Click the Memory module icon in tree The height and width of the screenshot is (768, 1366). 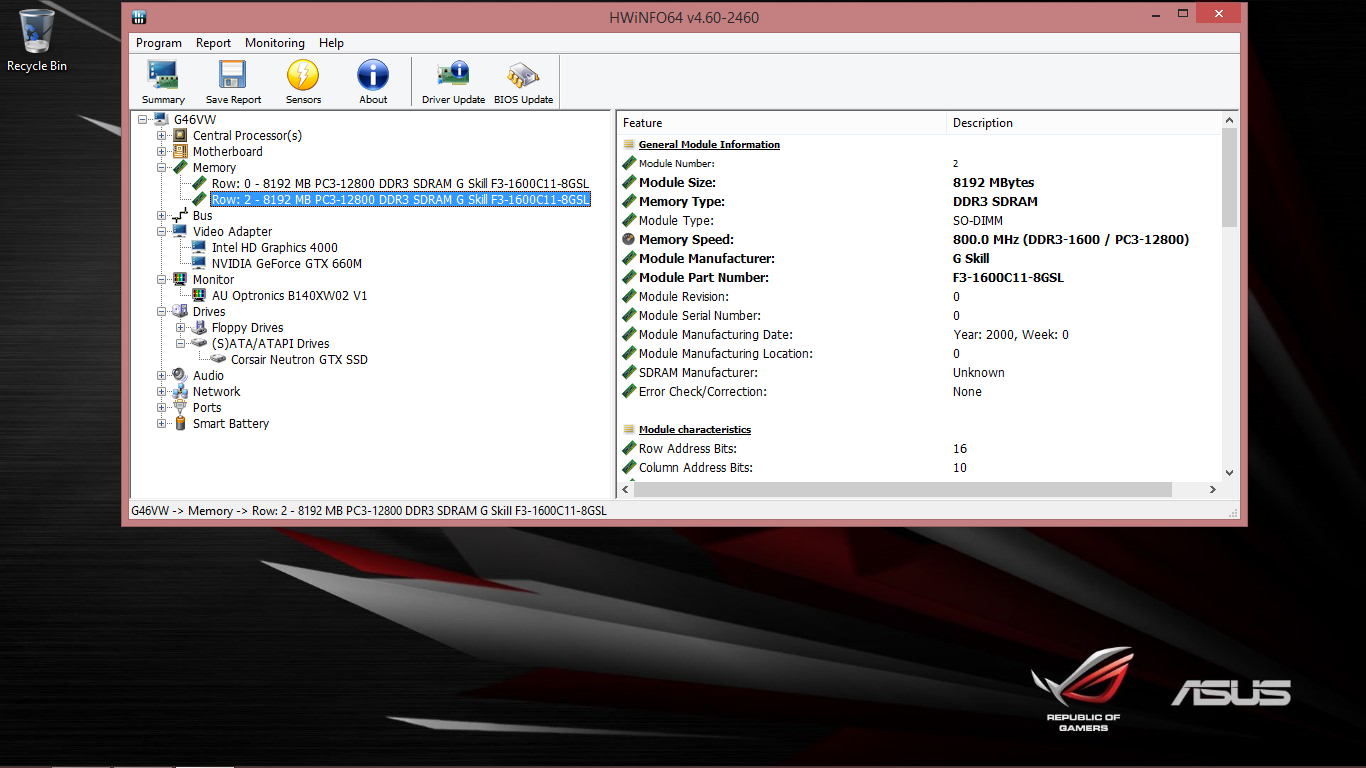pos(180,167)
